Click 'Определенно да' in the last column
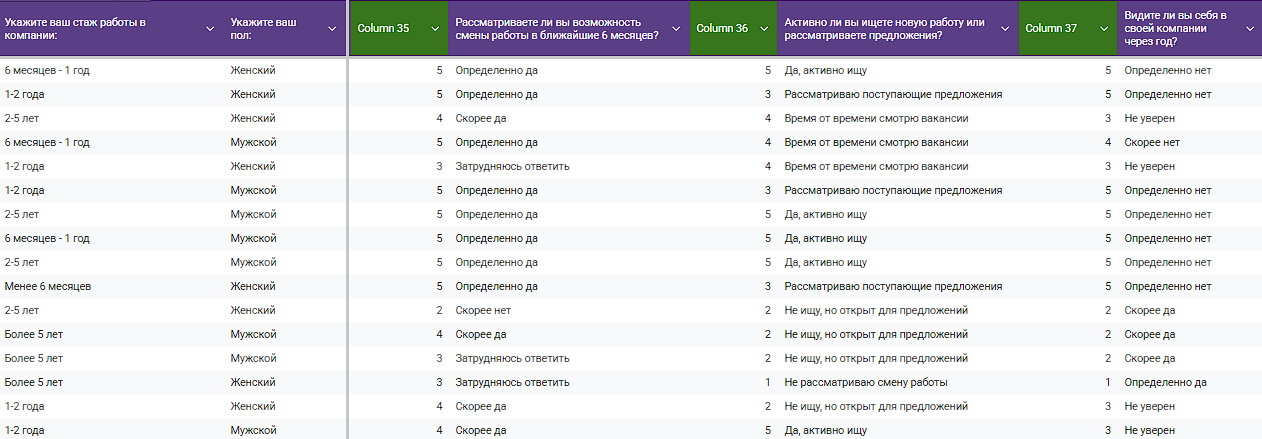 [1165, 382]
